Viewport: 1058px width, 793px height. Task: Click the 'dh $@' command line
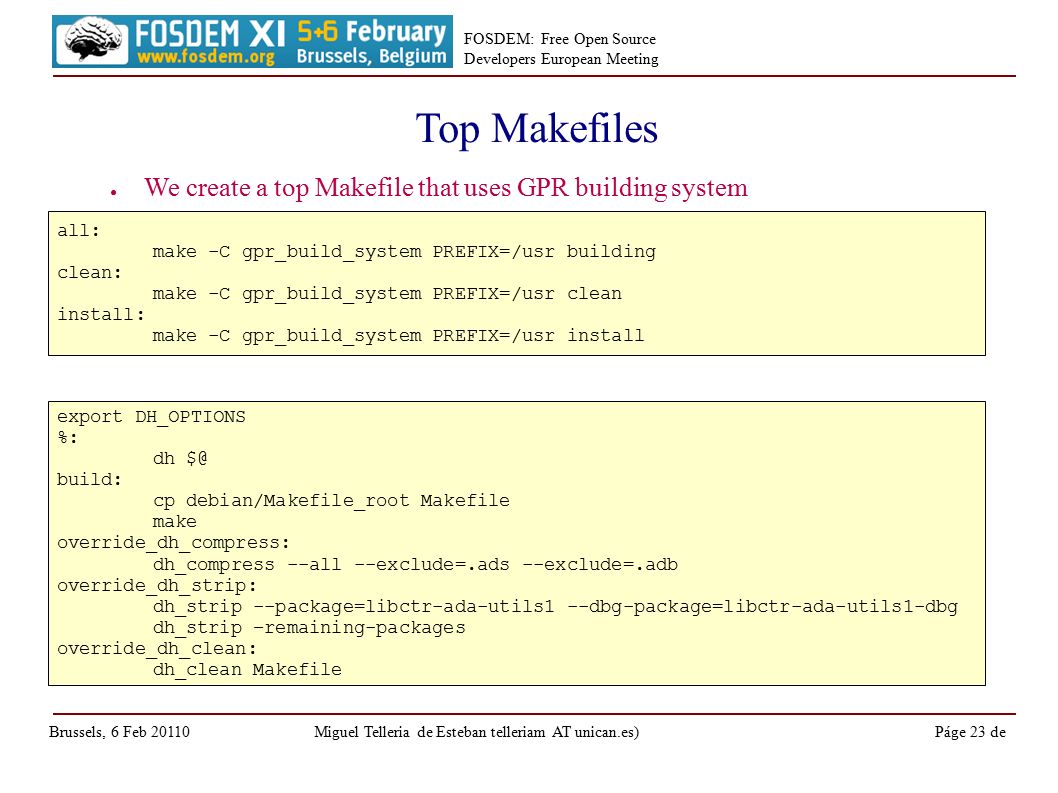[x=179, y=459]
